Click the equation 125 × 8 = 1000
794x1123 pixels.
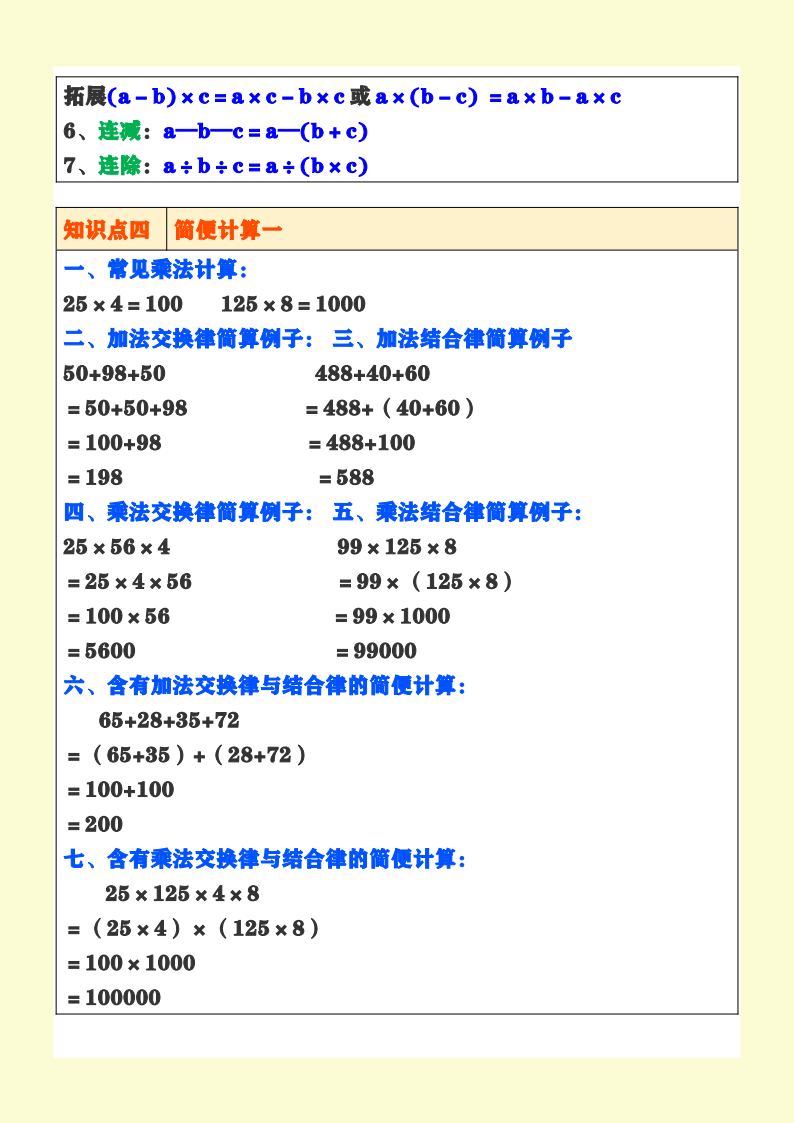pyautogui.click(x=293, y=304)
